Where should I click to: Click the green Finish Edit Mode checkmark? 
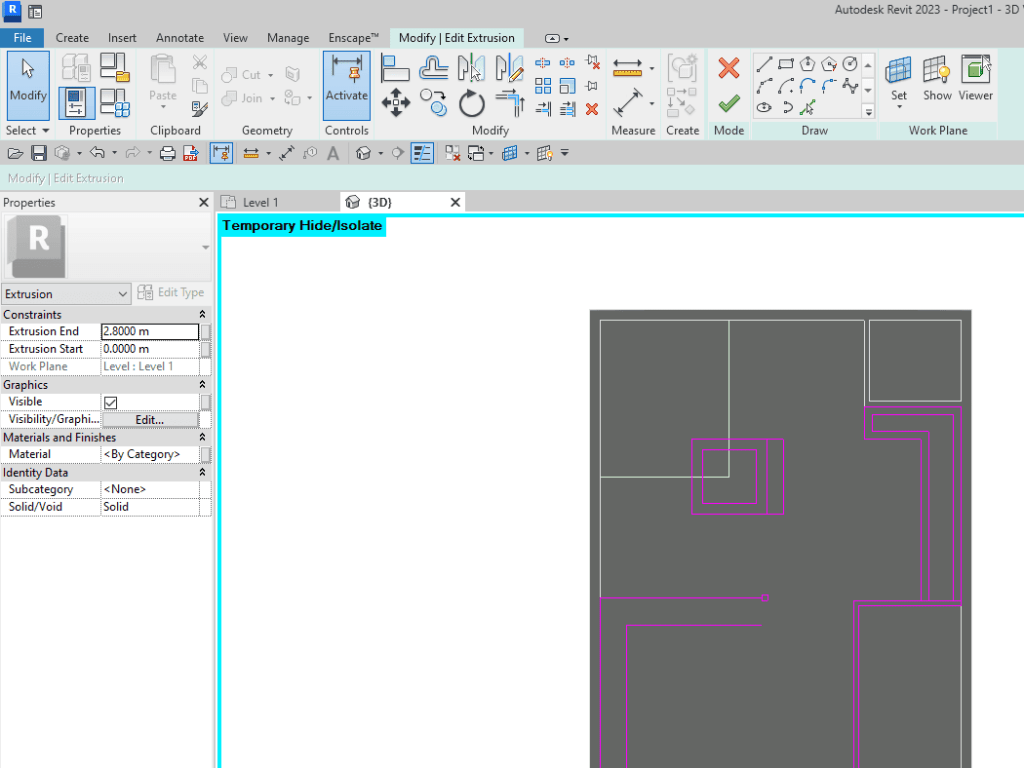pos(729,104)
